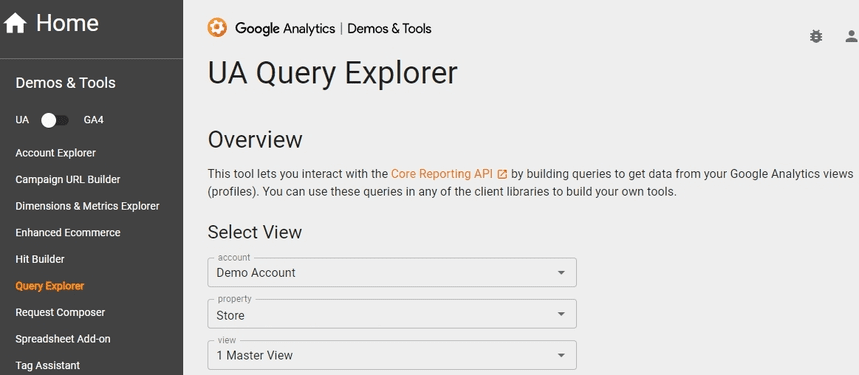859x375 pixels.
Task: Open Spreadsheet Add-on page
Action: (63, 339)
